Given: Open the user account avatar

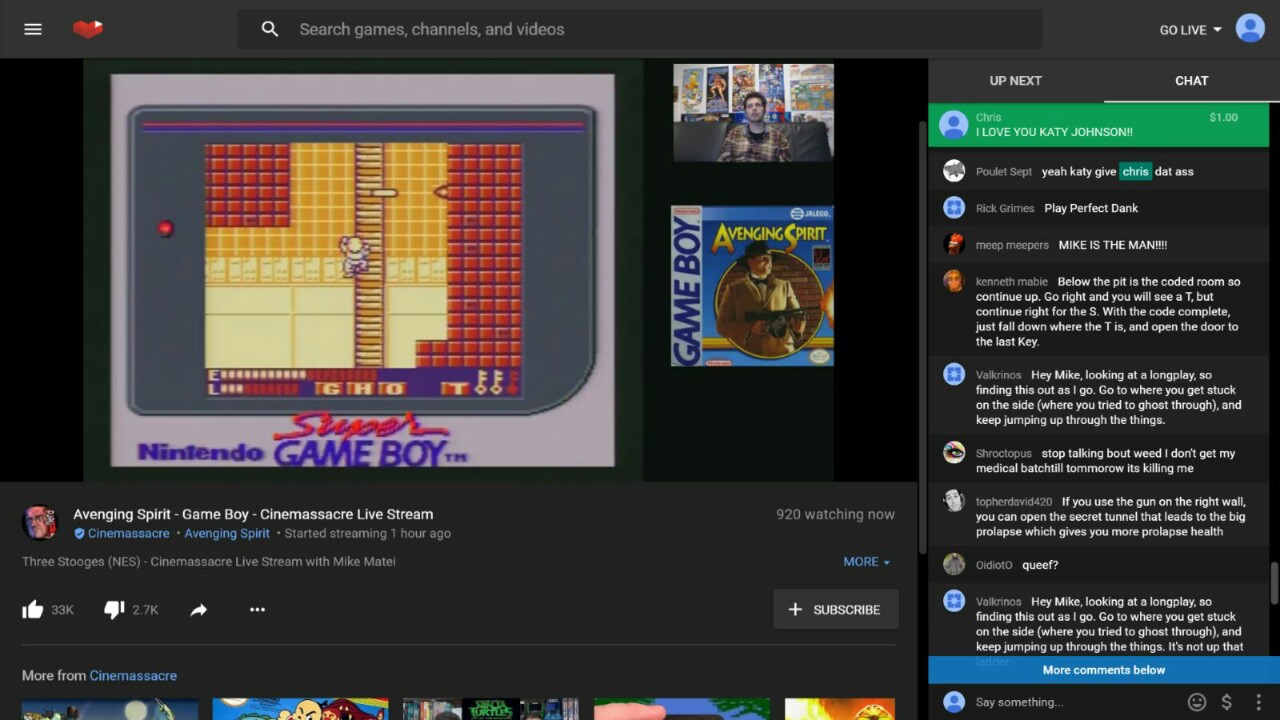Looking at the screenshot, I should [1250, 29].
